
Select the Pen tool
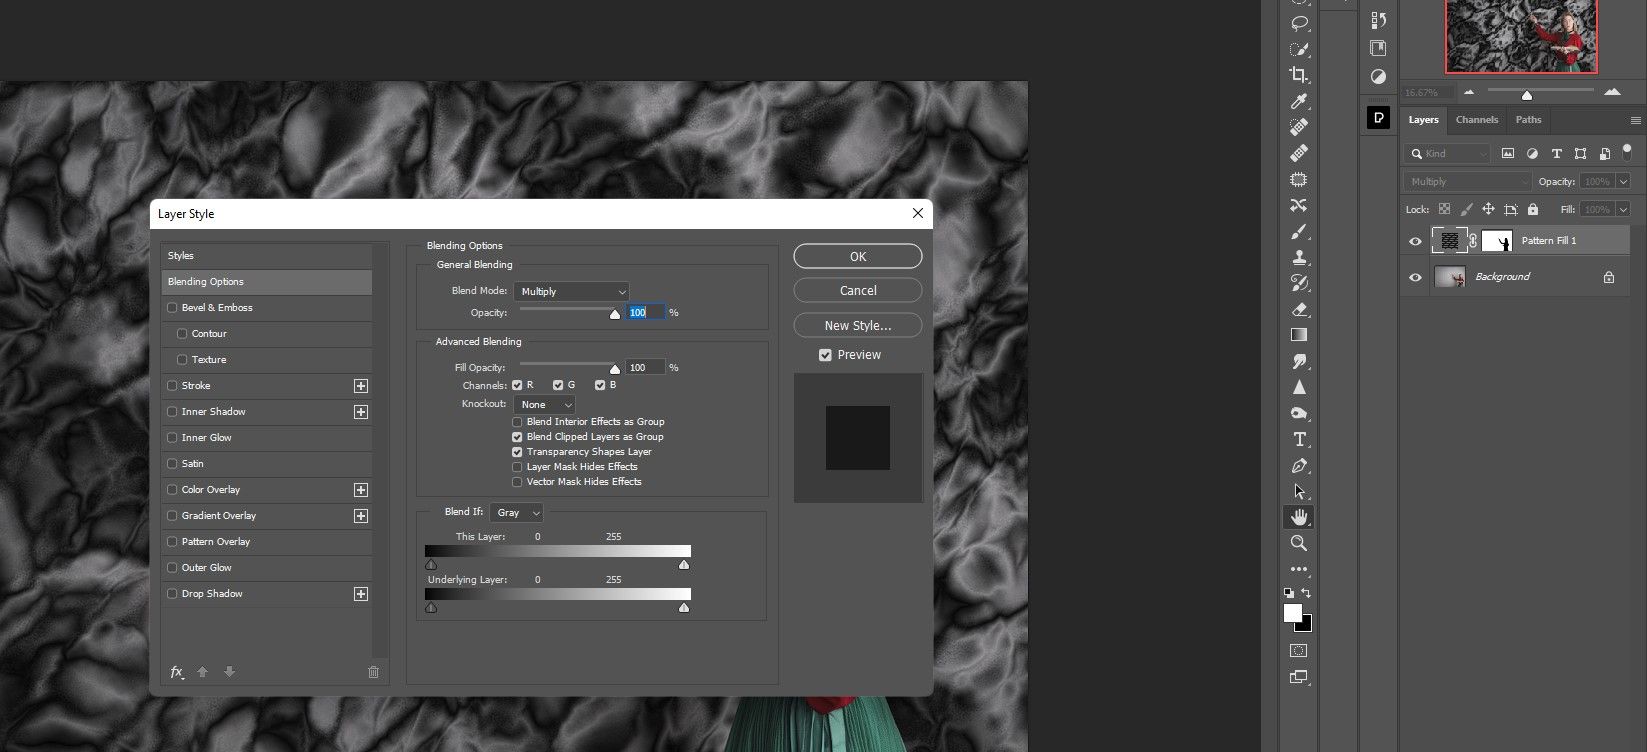pyautogui.click(x=1299, y=465)
